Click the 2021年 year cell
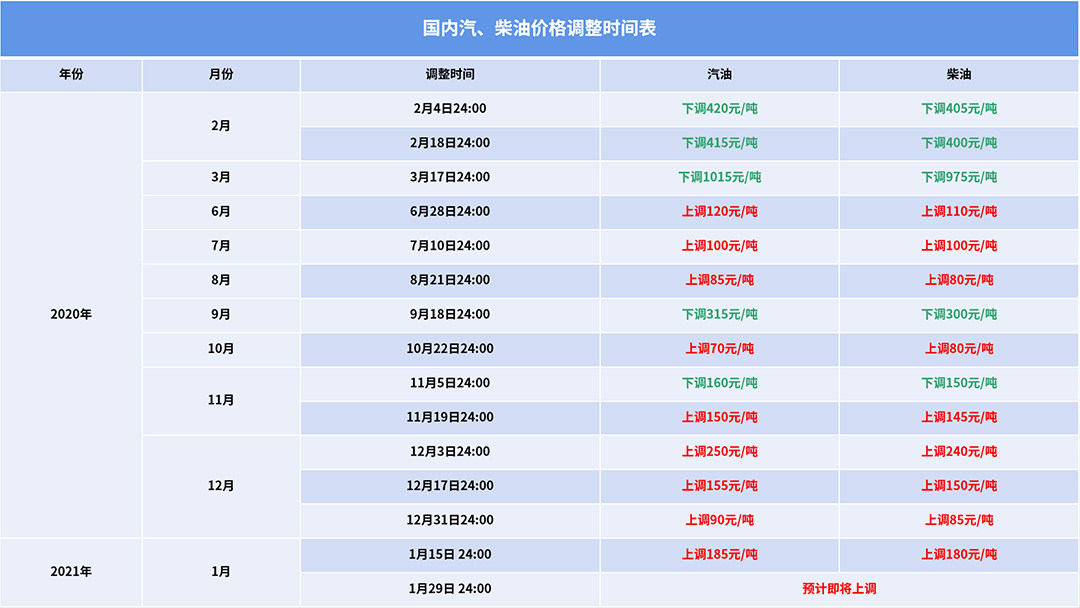 pyautogui.click(x=71, y=572)
